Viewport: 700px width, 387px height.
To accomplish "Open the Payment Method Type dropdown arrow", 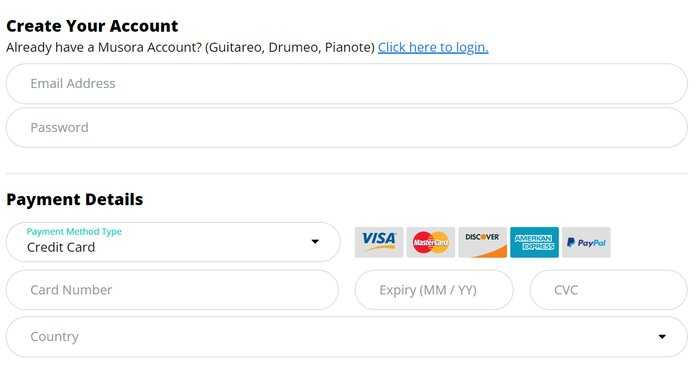I will click(x=315, y=241).
